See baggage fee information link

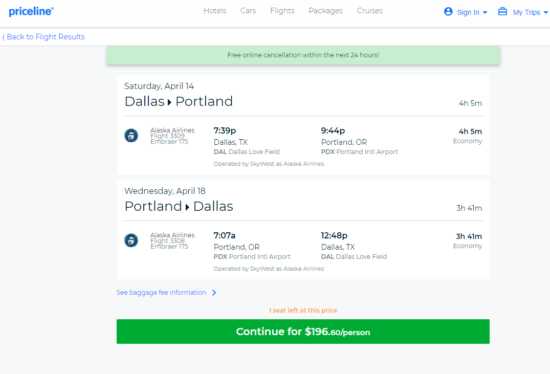click(161, 293)
